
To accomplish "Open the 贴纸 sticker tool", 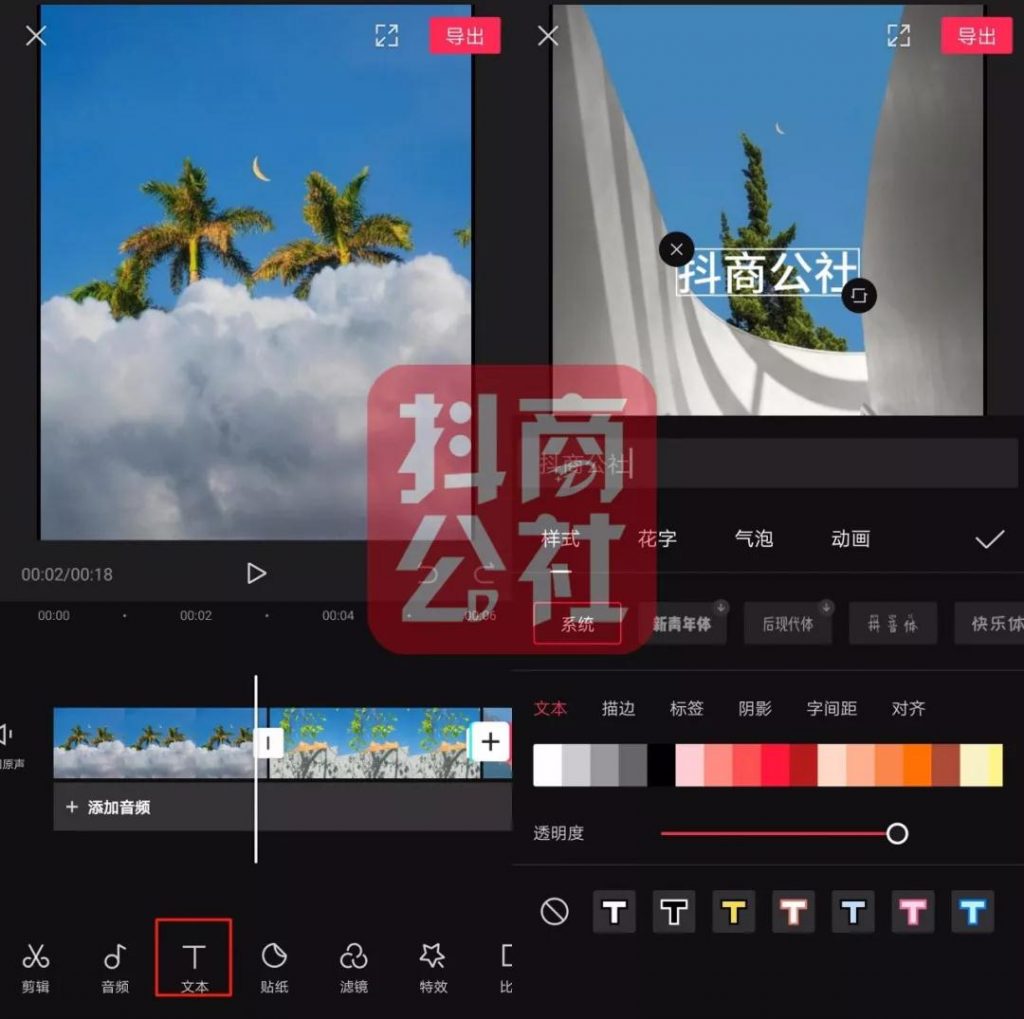I will click(x=274, y=967).
